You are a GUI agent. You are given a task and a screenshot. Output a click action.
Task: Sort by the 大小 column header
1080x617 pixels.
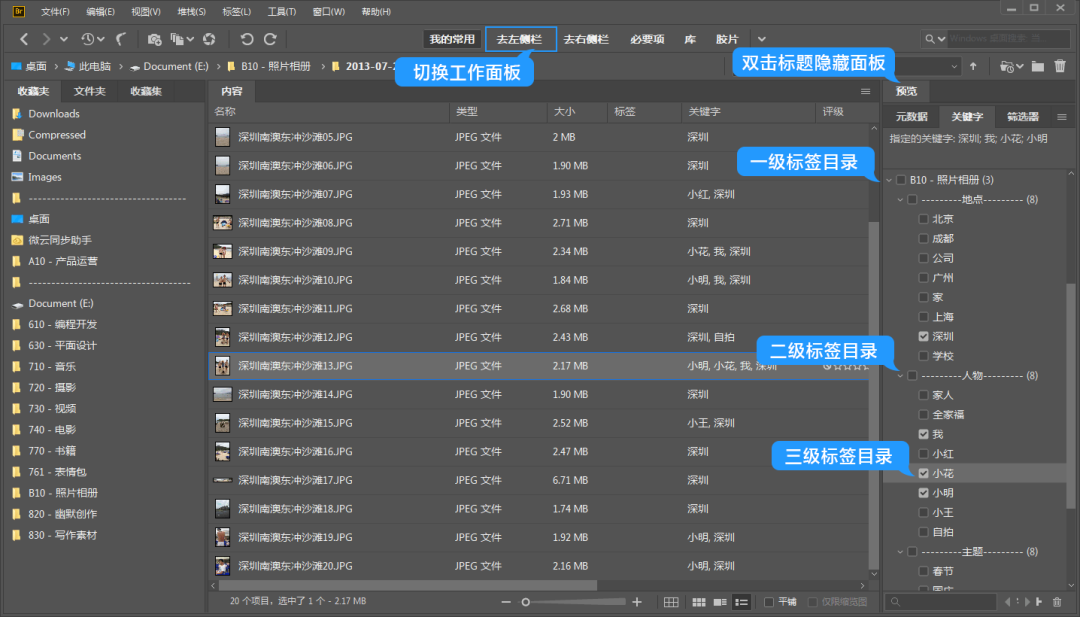coord(577,112)
